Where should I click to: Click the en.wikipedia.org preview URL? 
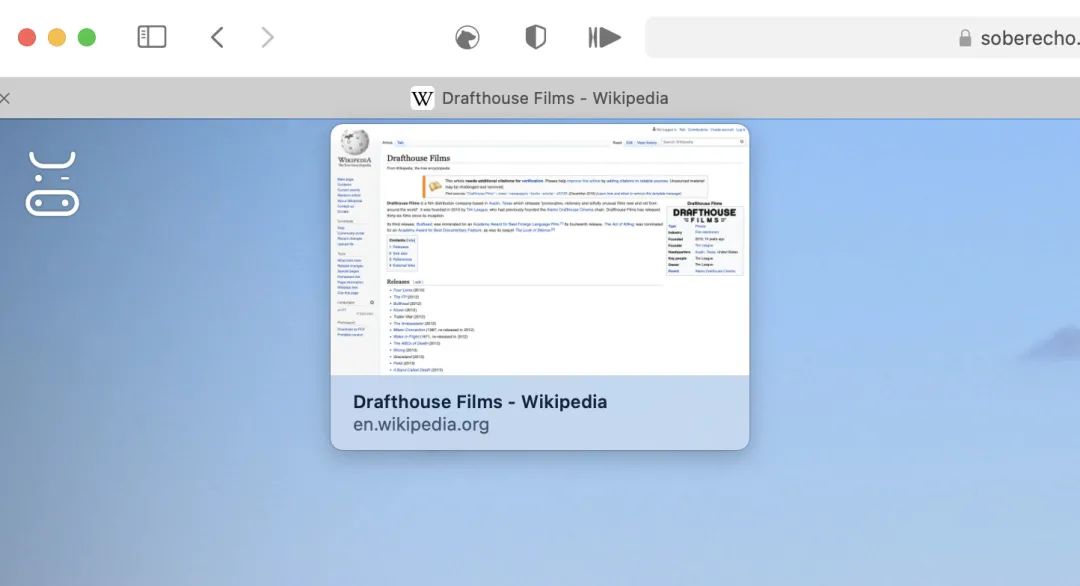pyautogui.click(x=421, y=425)
